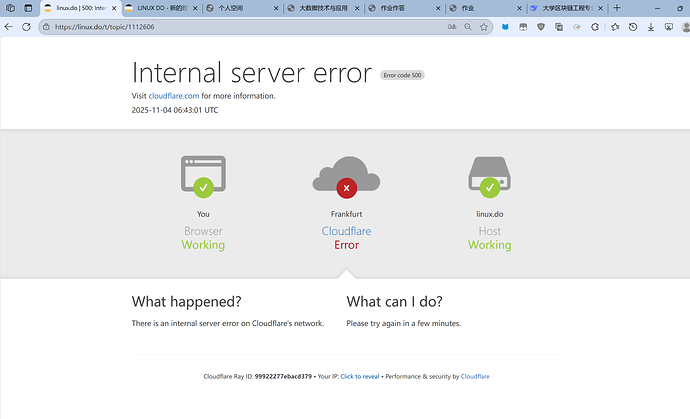Open the blue cat extension icon

point(505,27)
